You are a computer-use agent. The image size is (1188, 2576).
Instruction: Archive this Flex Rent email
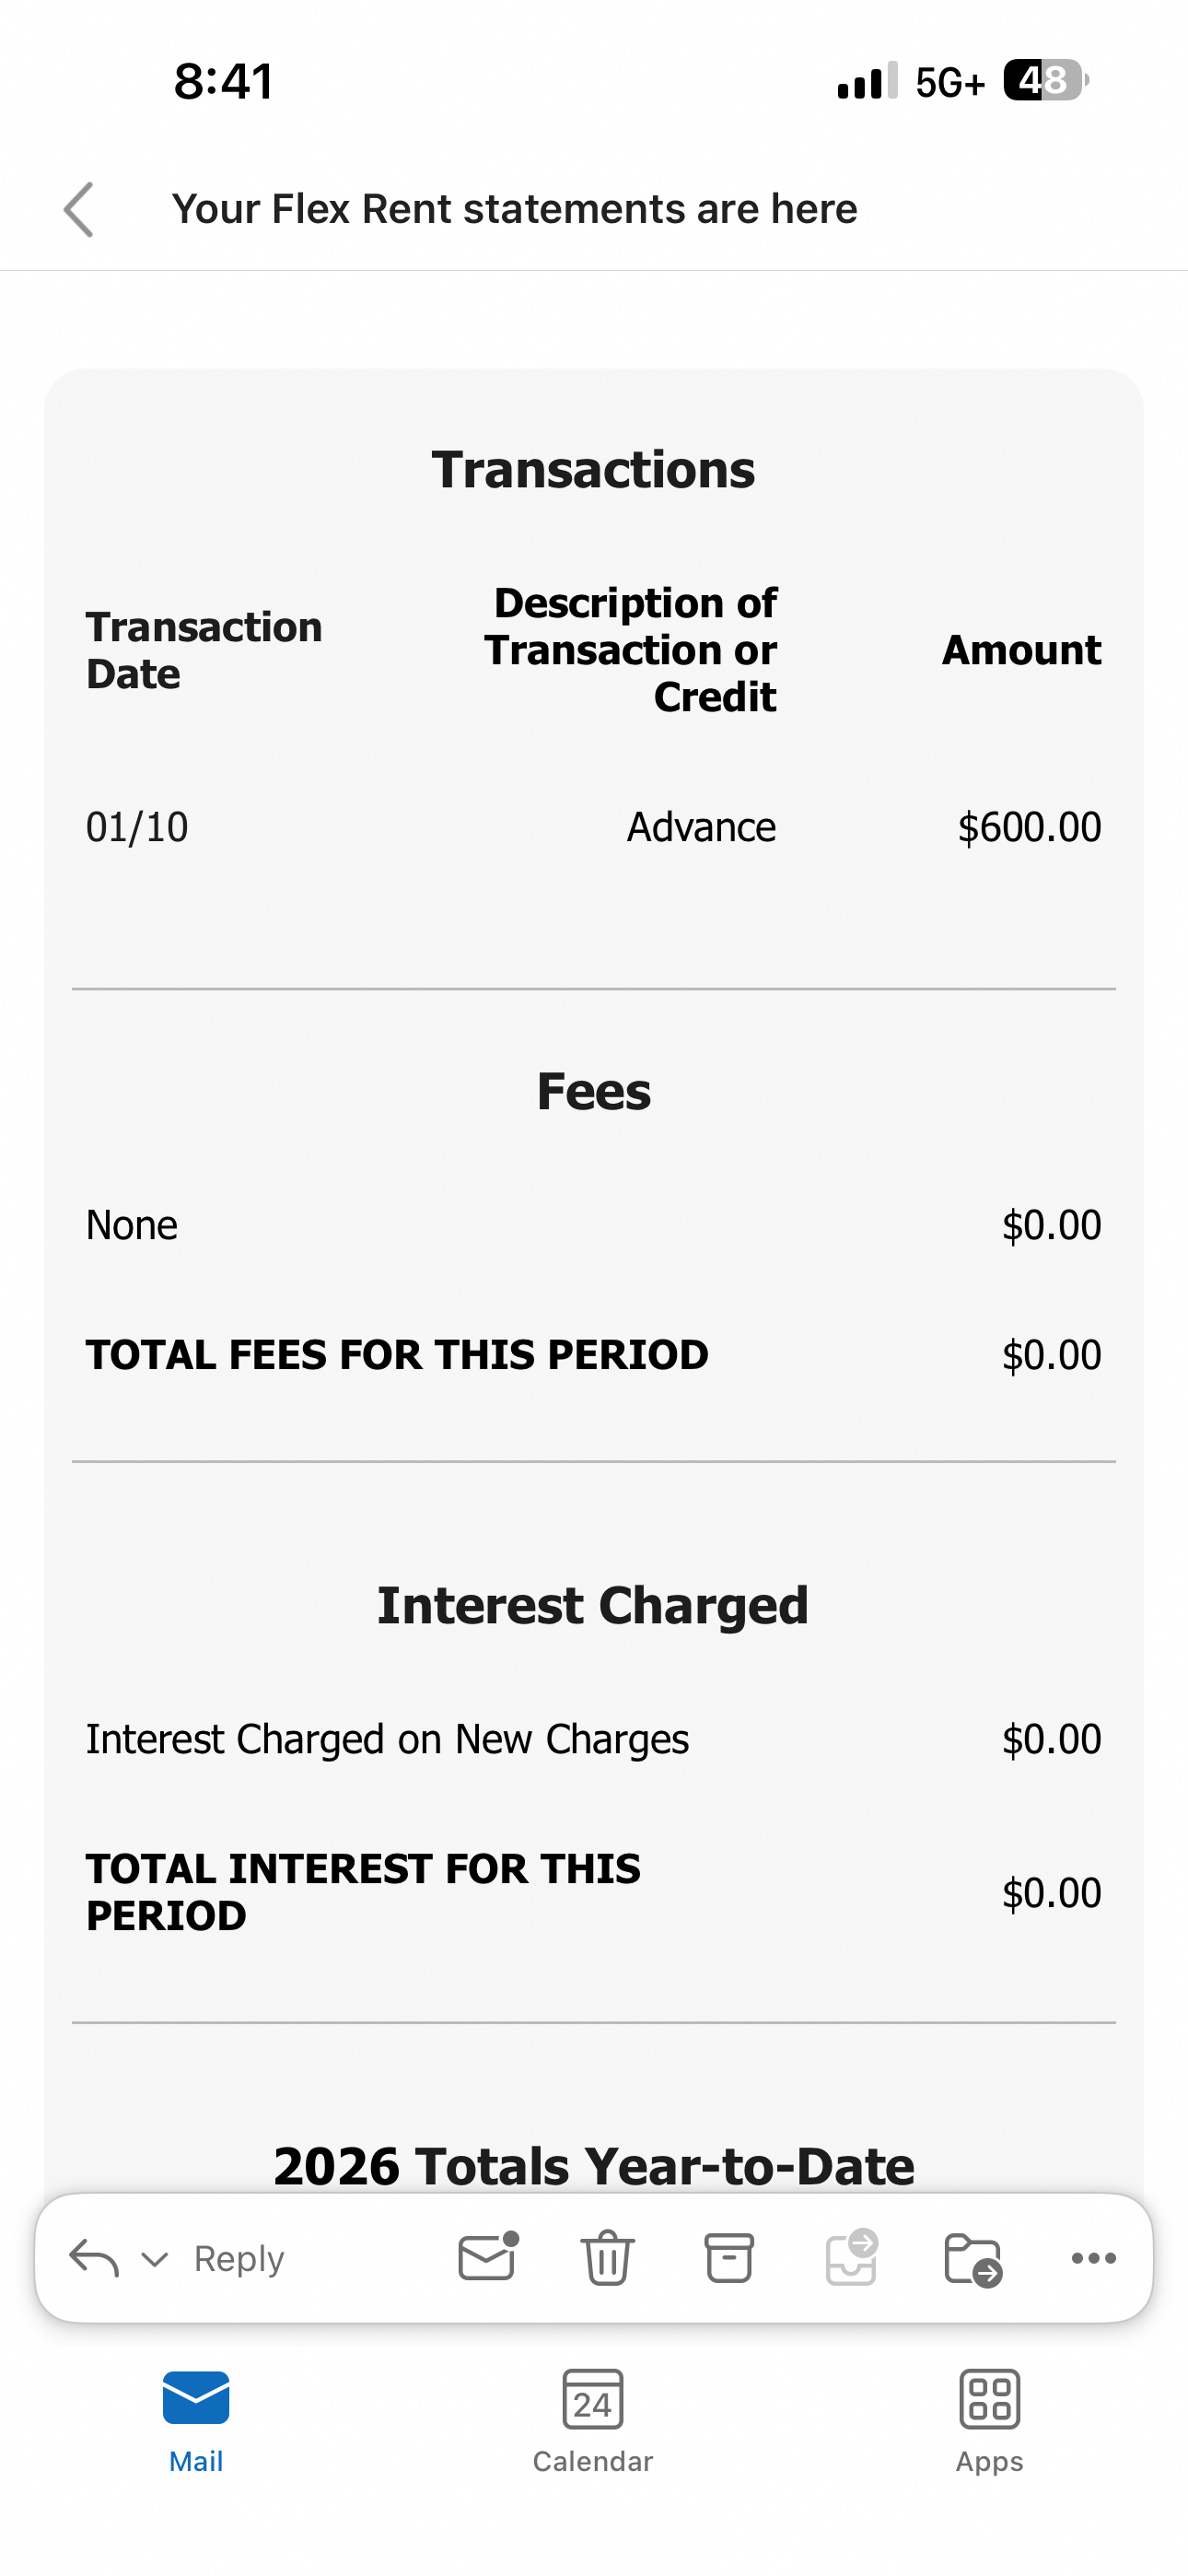coord(729,2258)
